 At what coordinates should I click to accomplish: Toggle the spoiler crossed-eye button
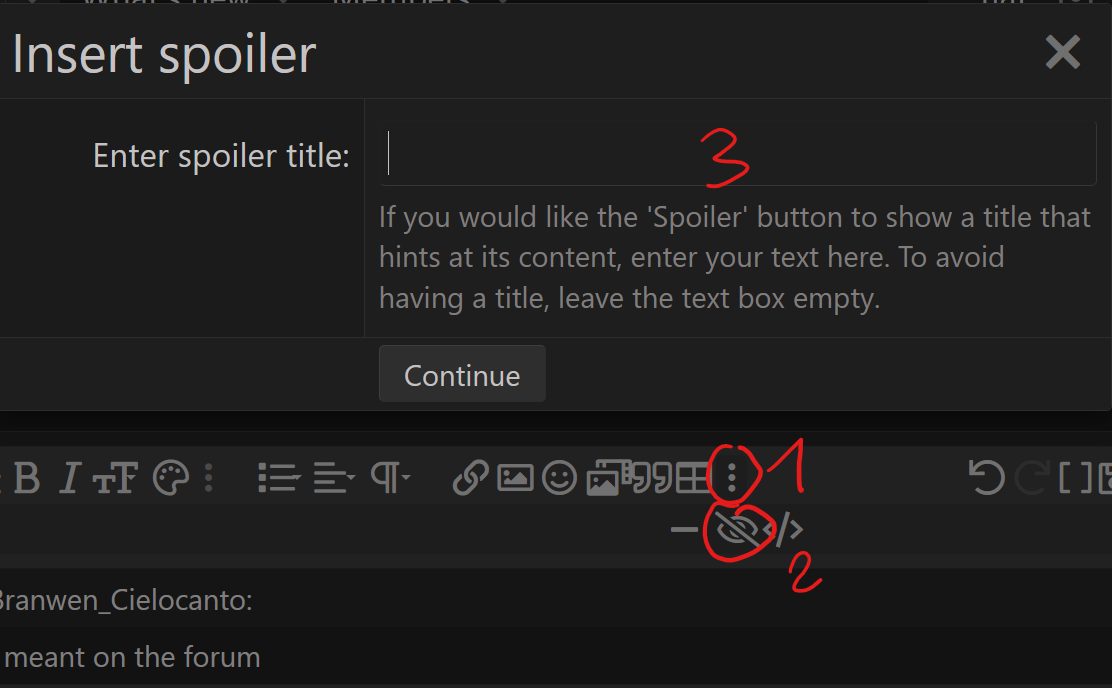pos(736,529)
